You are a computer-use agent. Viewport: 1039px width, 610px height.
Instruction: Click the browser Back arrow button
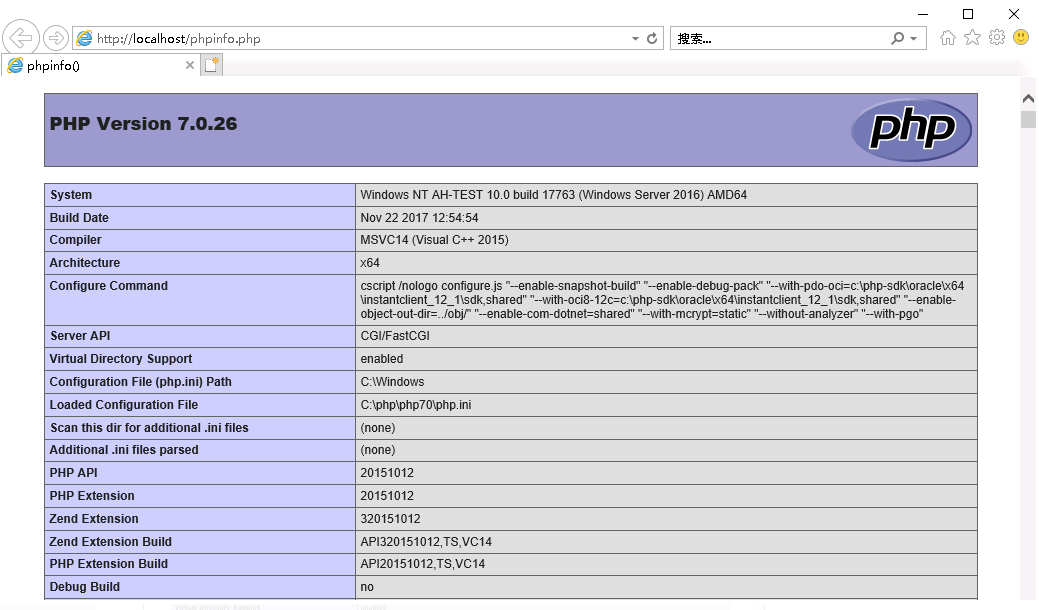(20, 38)
